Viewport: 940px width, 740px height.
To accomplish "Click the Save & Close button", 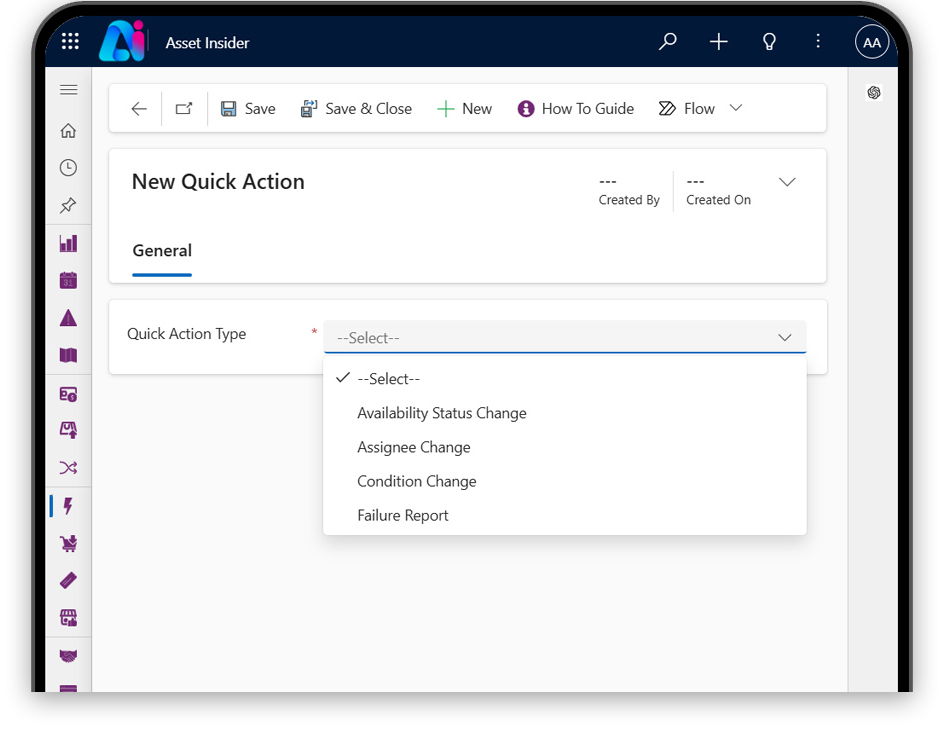I will 356,108.
